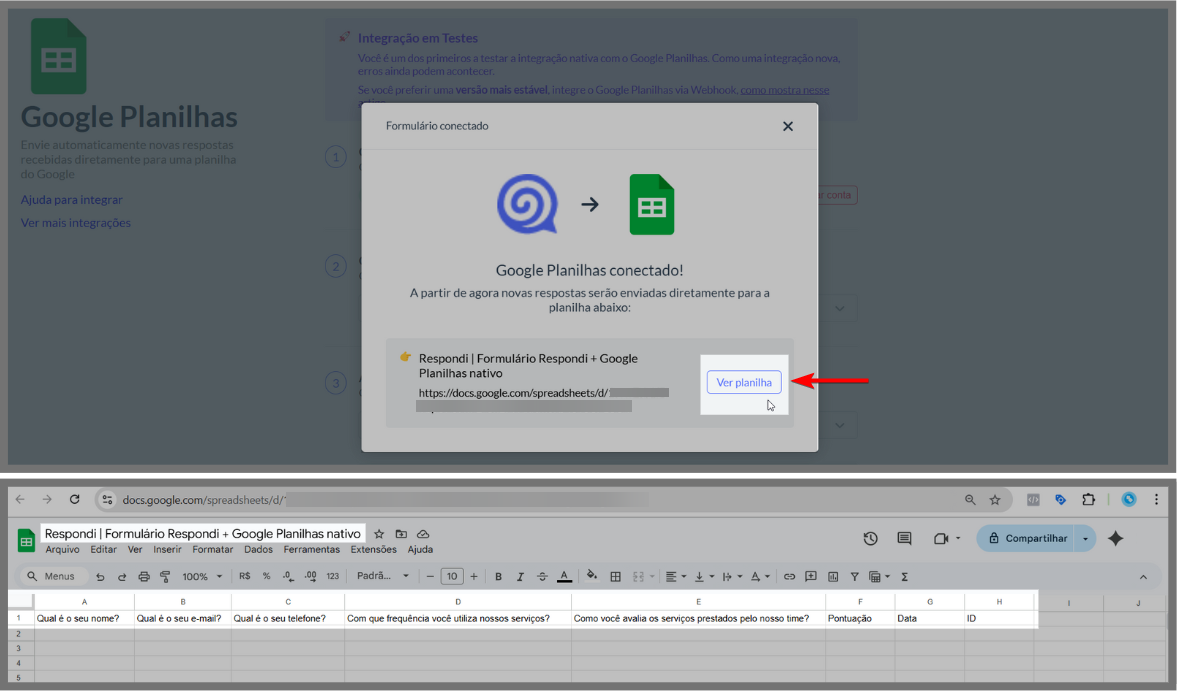
Task: Open browser extensions puzzle icon
Action: 1088,499
